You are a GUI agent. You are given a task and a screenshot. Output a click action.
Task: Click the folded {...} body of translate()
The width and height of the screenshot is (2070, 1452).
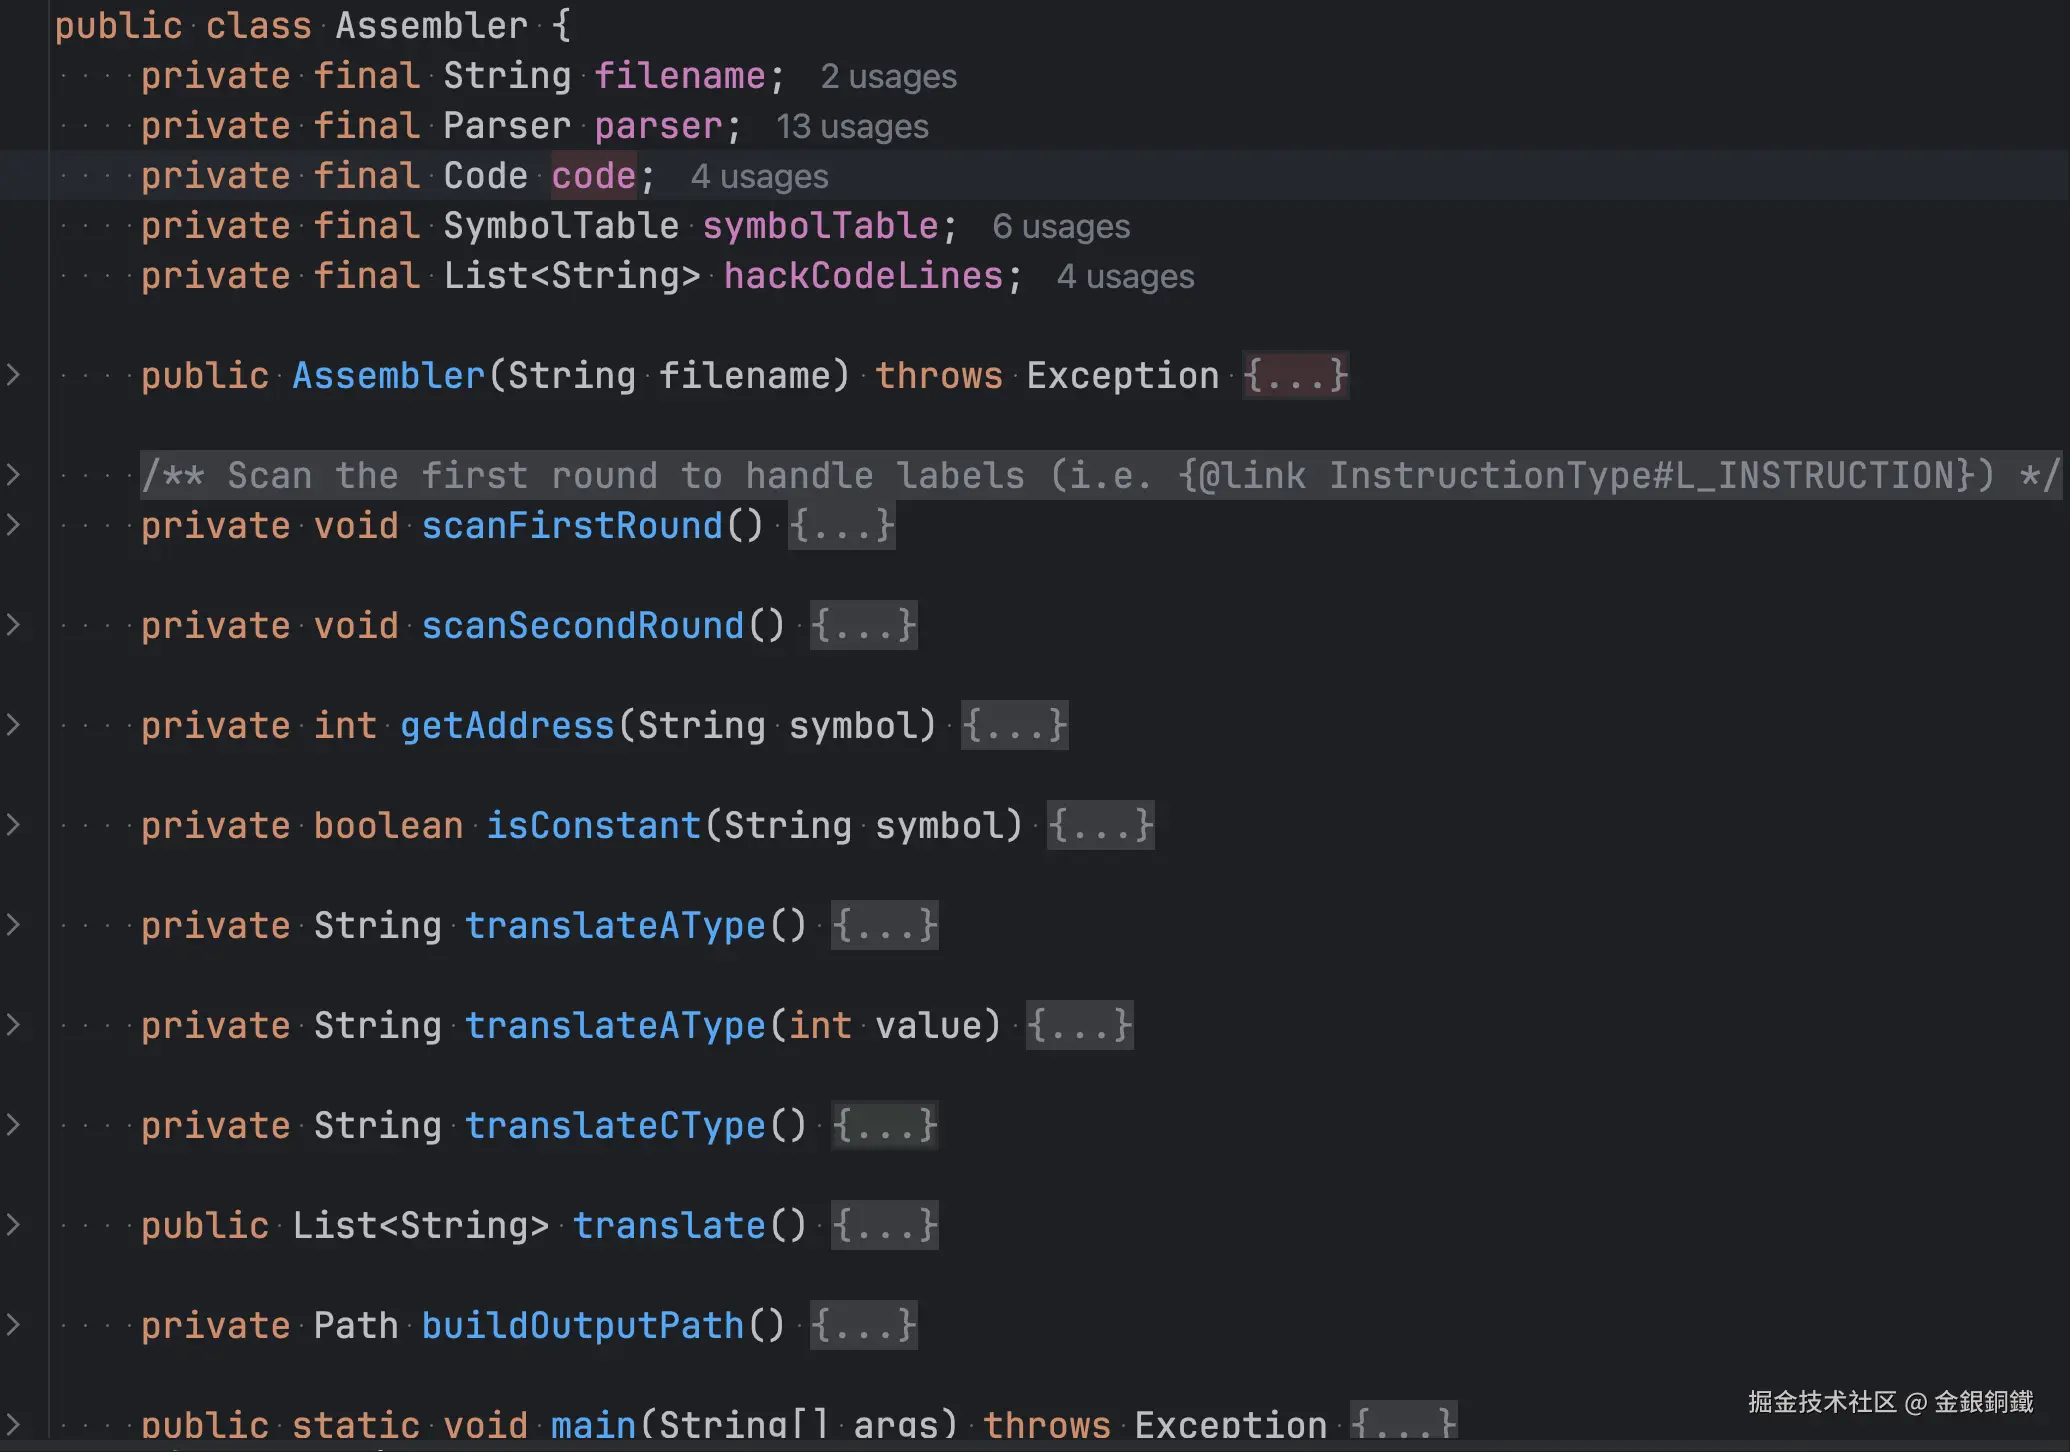point(884,1225)
